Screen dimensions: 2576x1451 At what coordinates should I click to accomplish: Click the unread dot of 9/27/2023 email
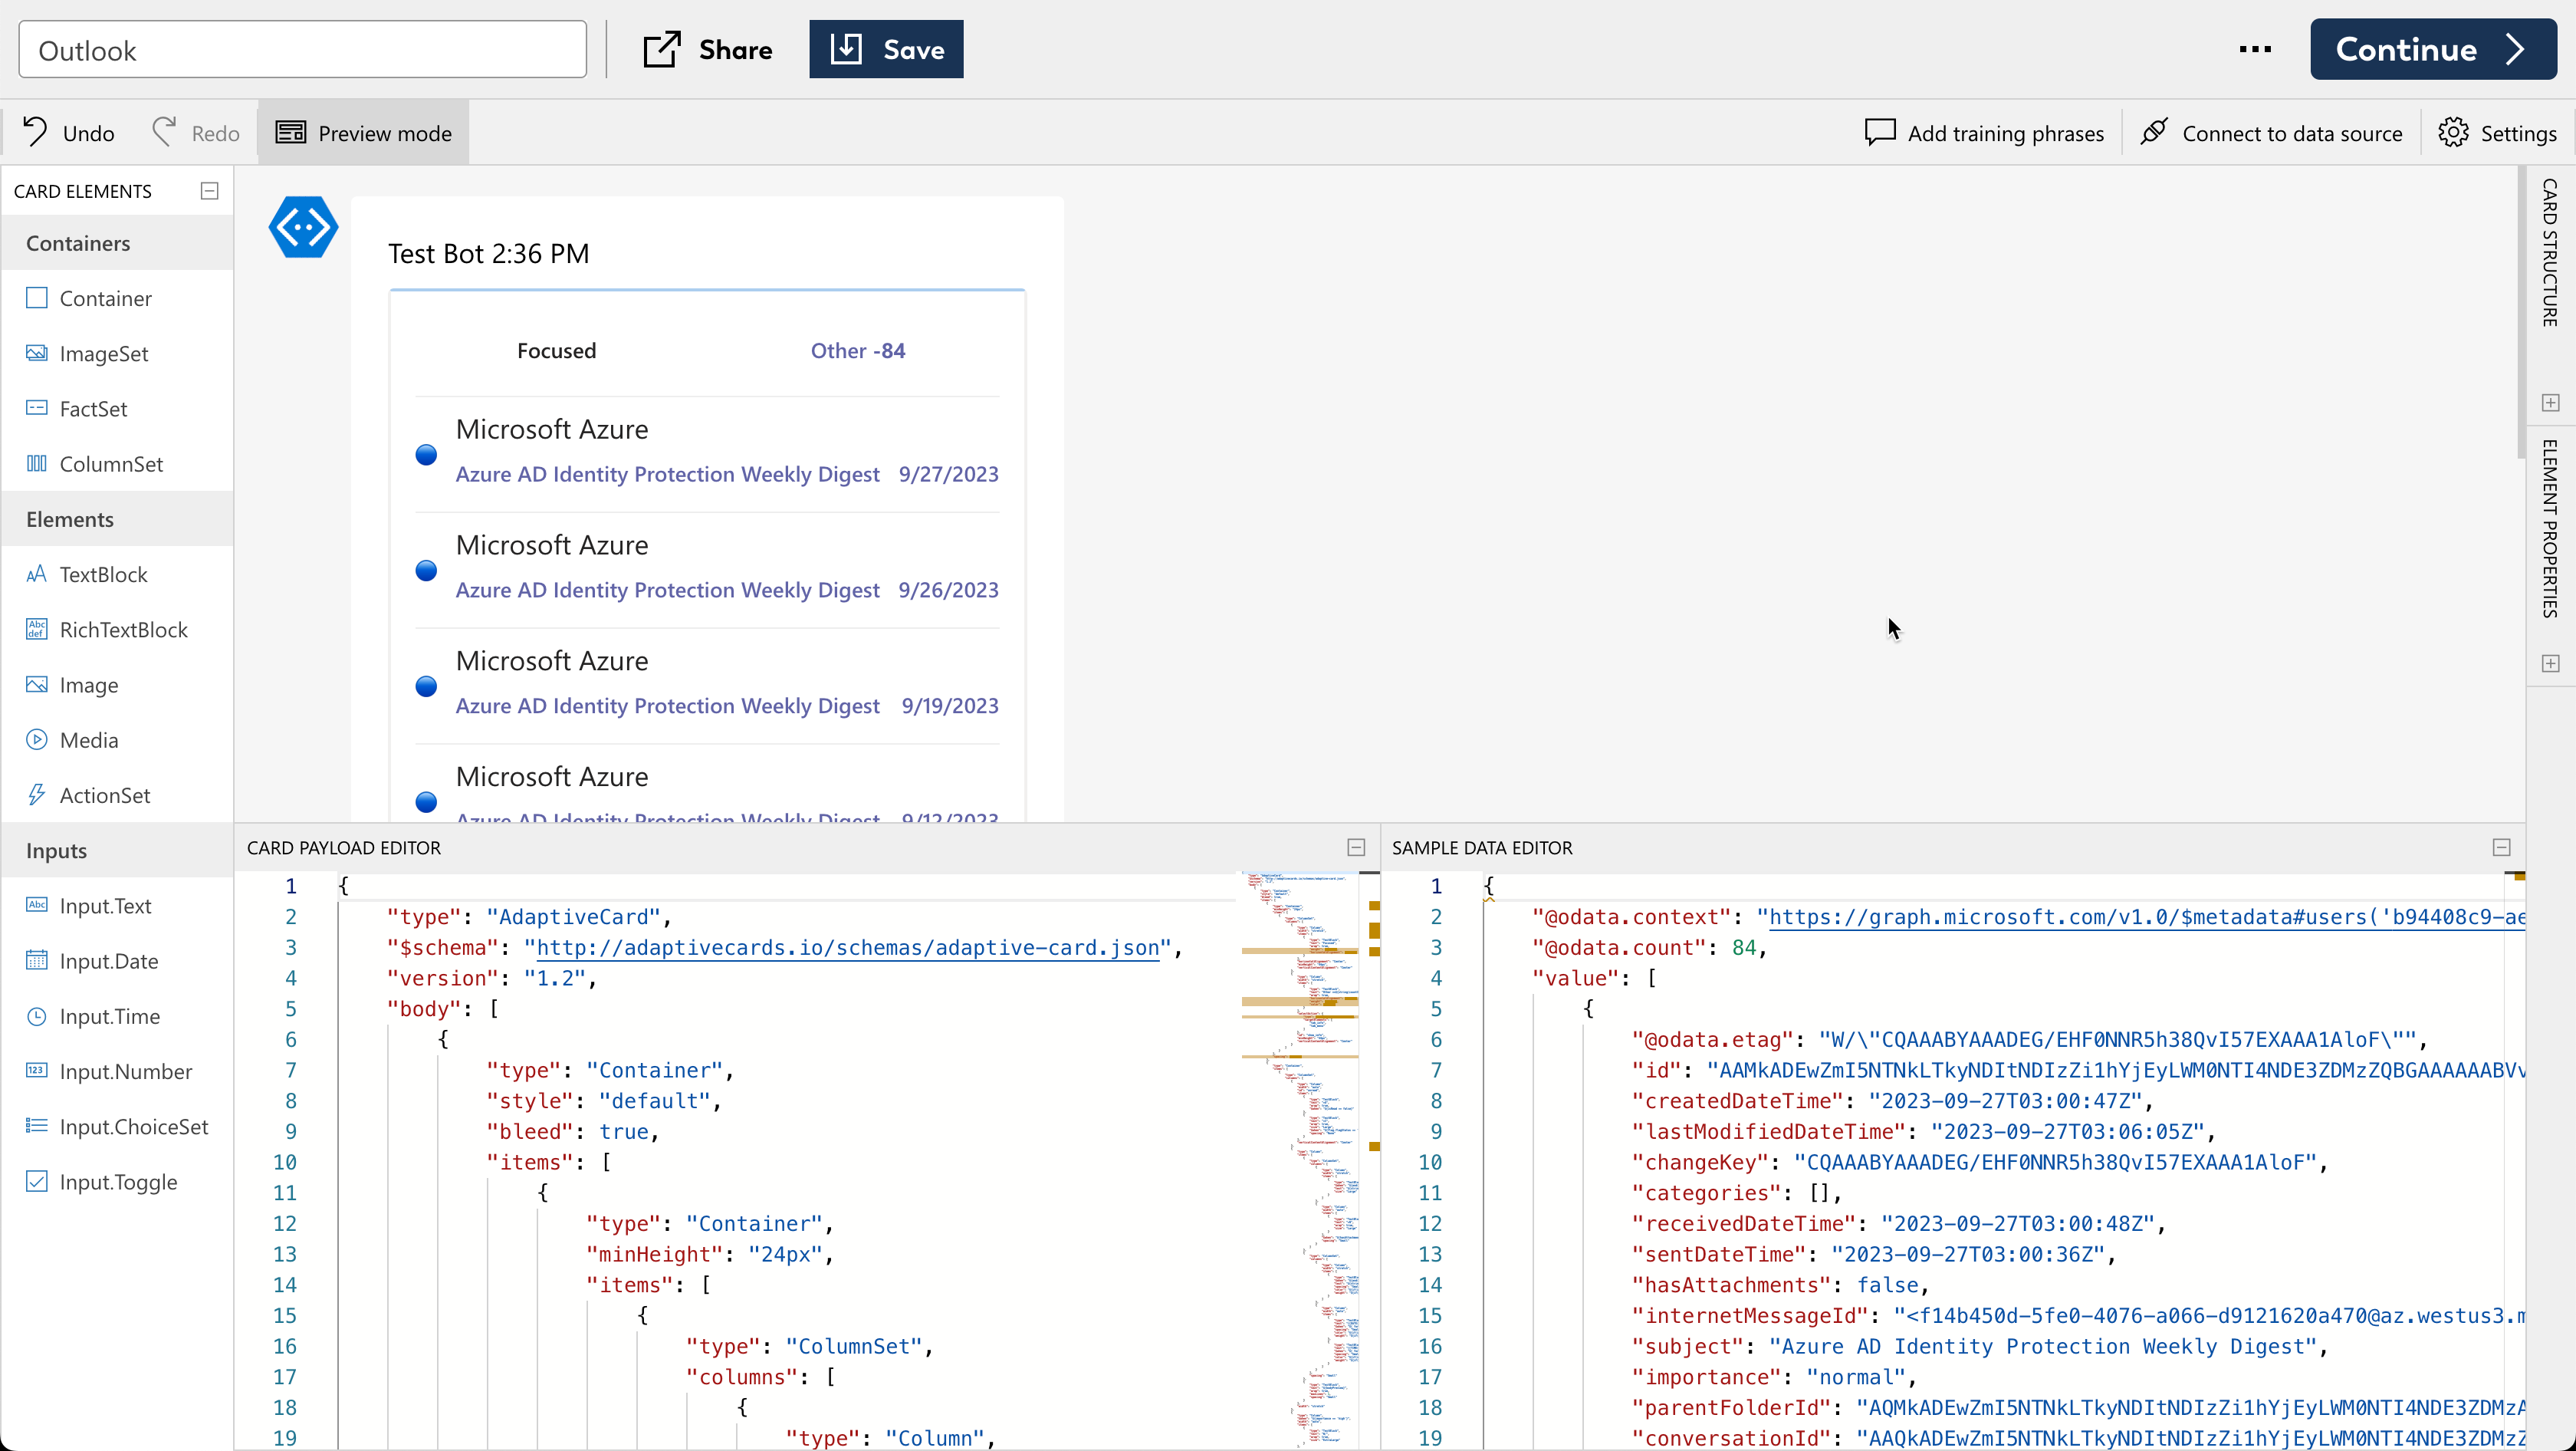(x=426, y=454)
